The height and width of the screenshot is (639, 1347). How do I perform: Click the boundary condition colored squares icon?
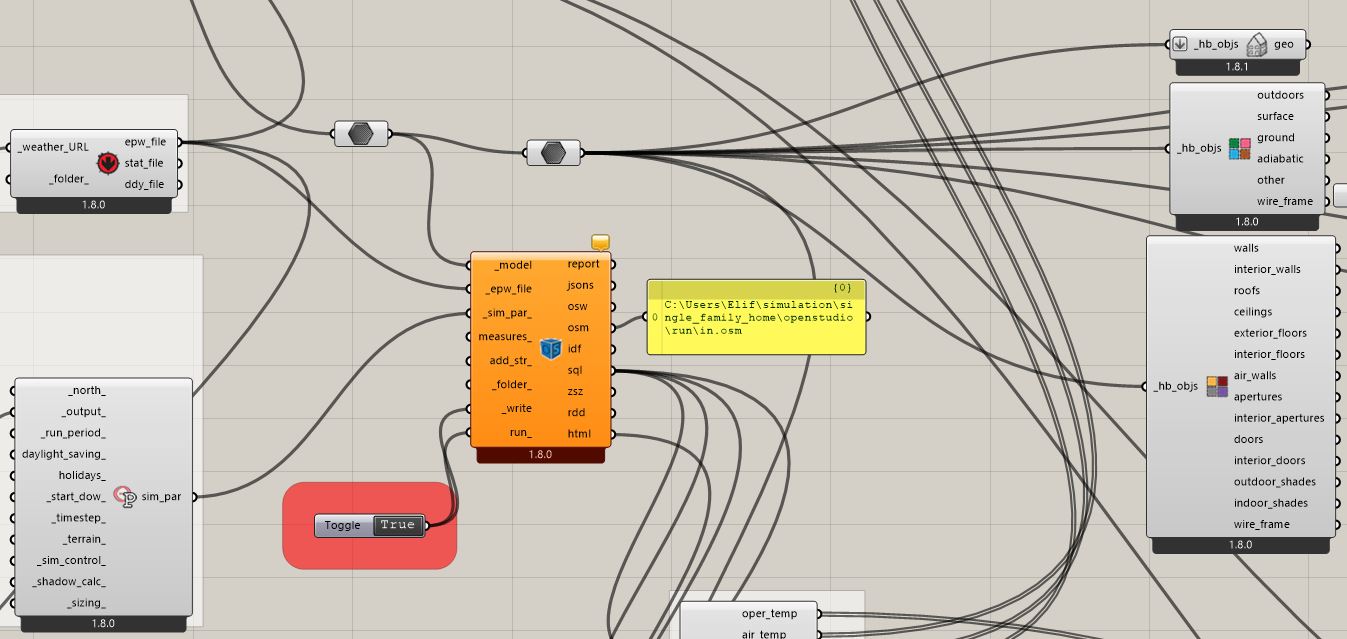(1240, 149)
